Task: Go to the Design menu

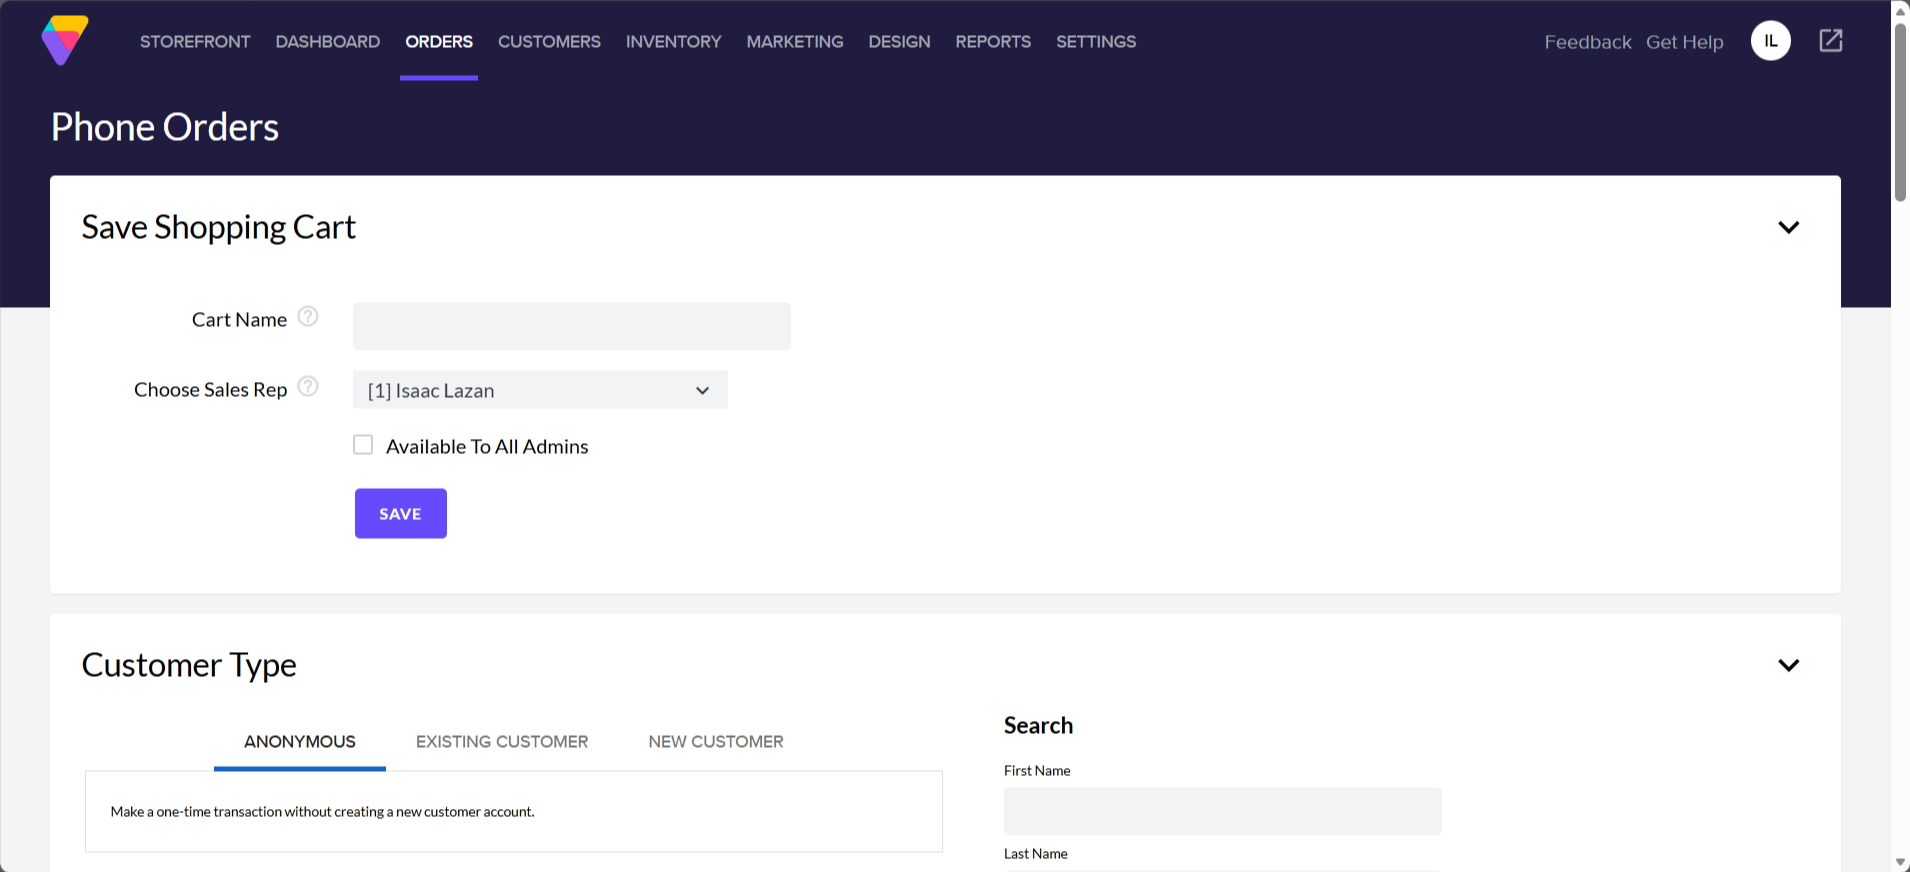Action: [899, 42]
